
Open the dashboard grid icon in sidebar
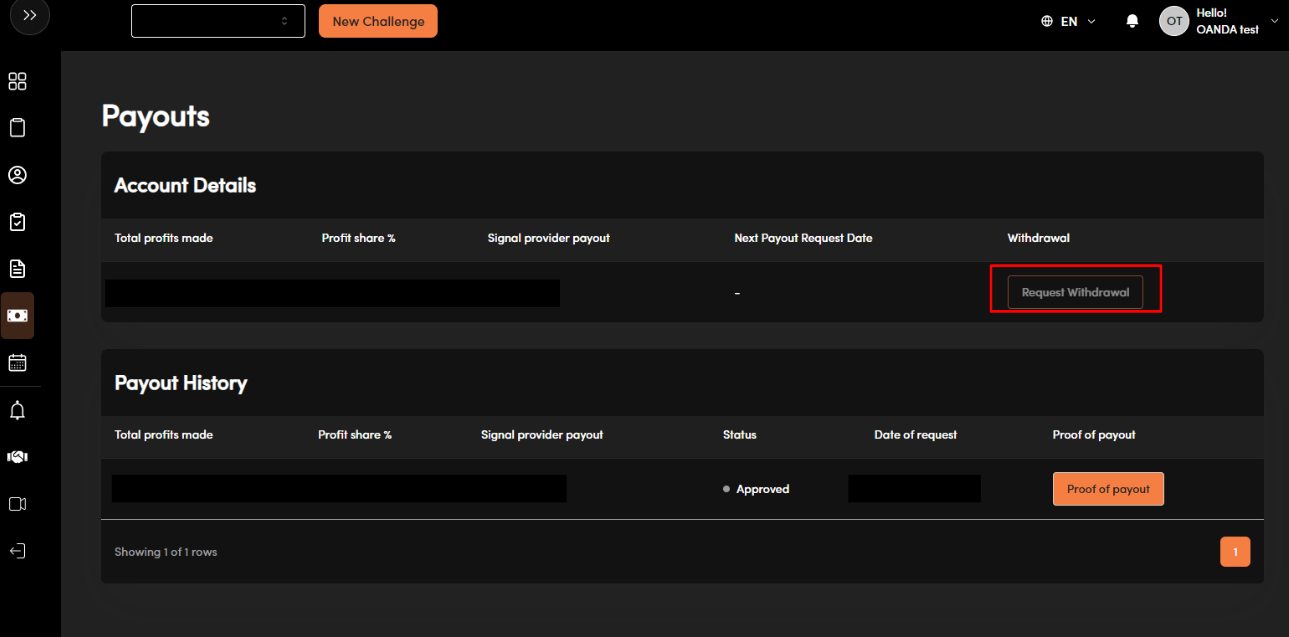pyautogui.click(x=17, y=82)
